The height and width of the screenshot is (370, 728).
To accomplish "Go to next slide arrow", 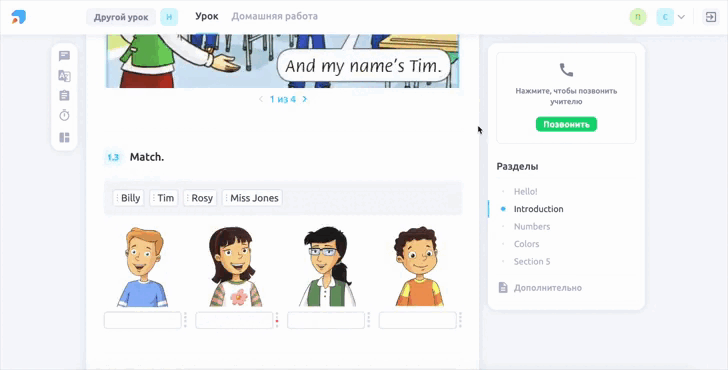I will (x=305, y=99).
